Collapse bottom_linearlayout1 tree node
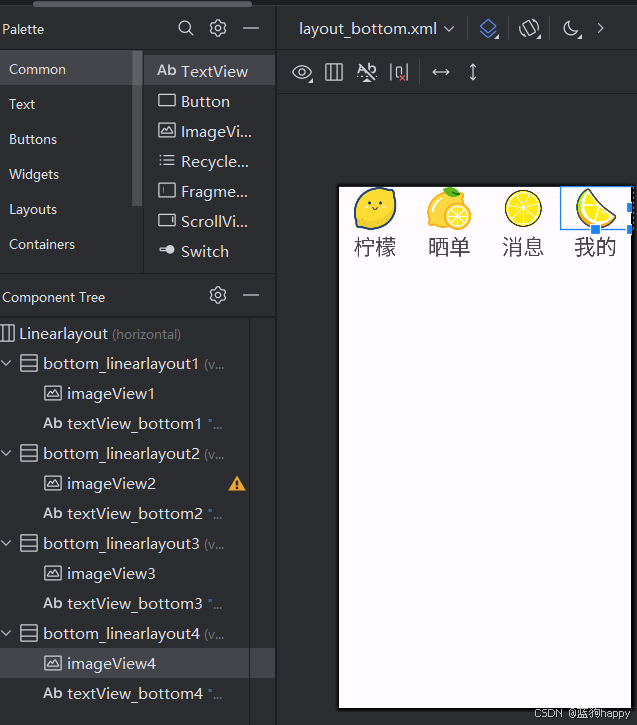 point(6,363)
